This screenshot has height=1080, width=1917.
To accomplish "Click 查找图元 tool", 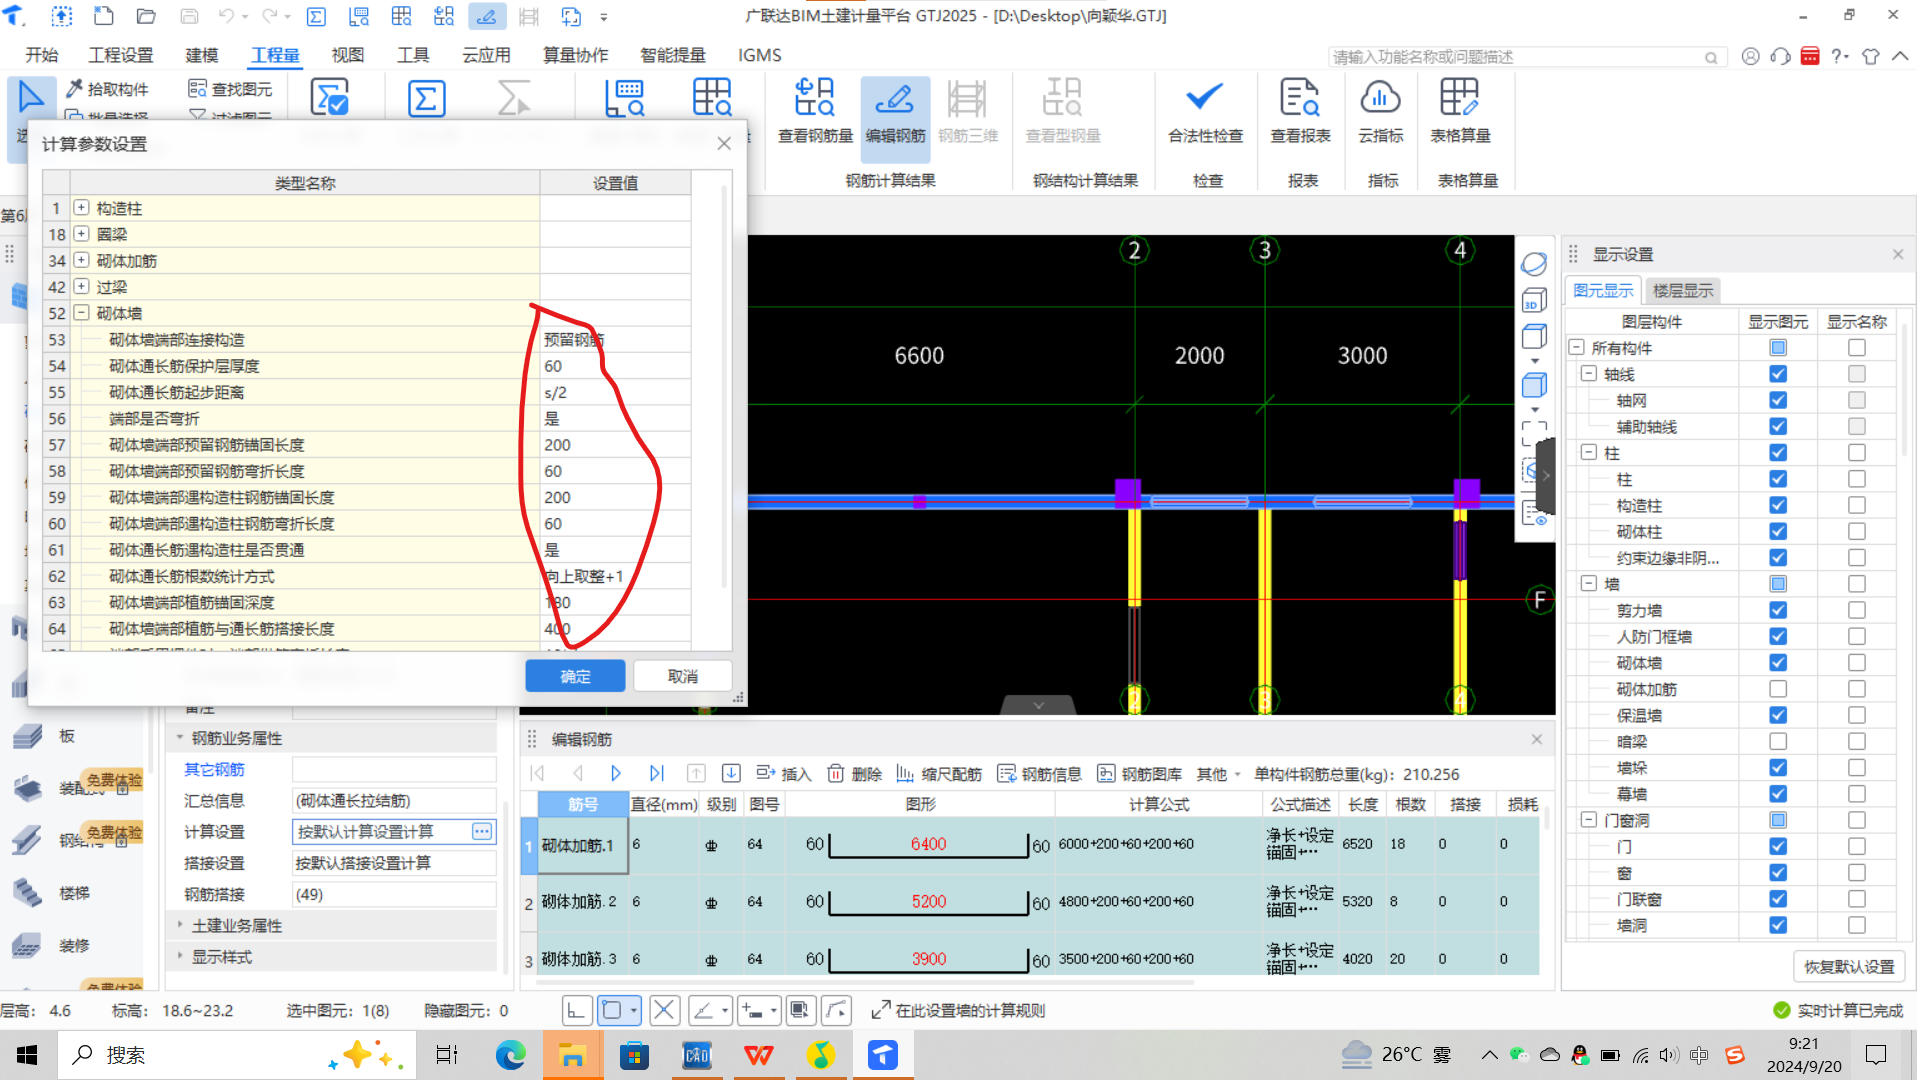I will click(230, 89).
